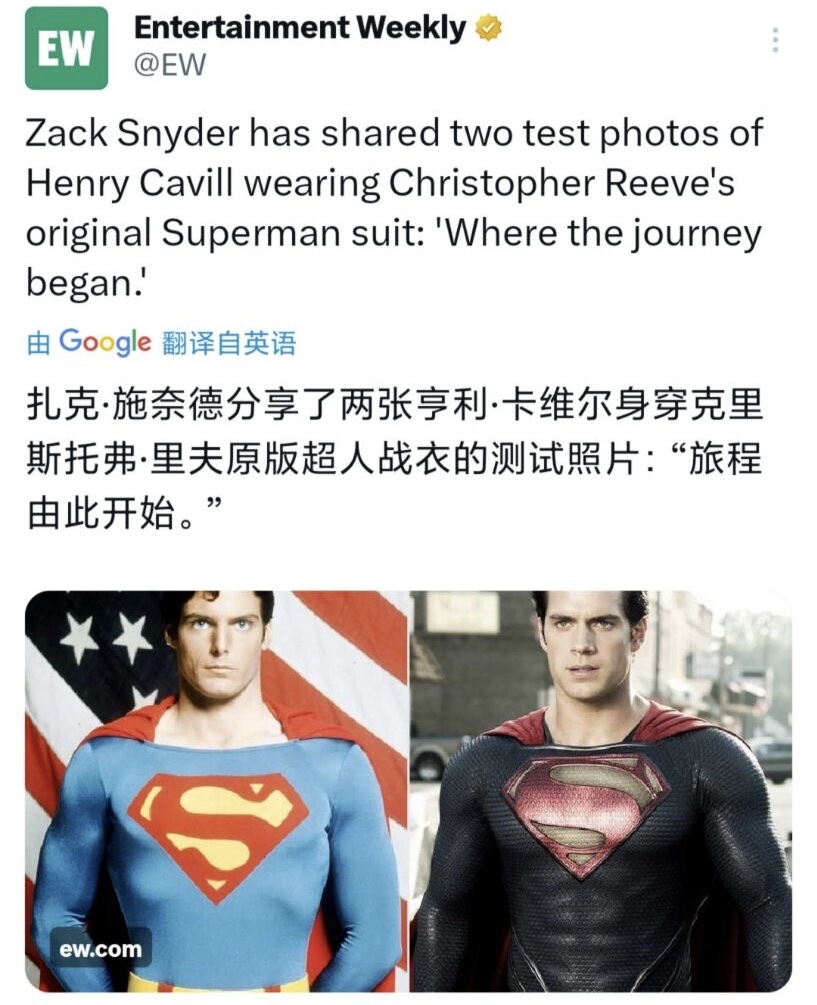Open the left Superman classic suit photo
This screenshot has height=1005, width=817.
216,791
